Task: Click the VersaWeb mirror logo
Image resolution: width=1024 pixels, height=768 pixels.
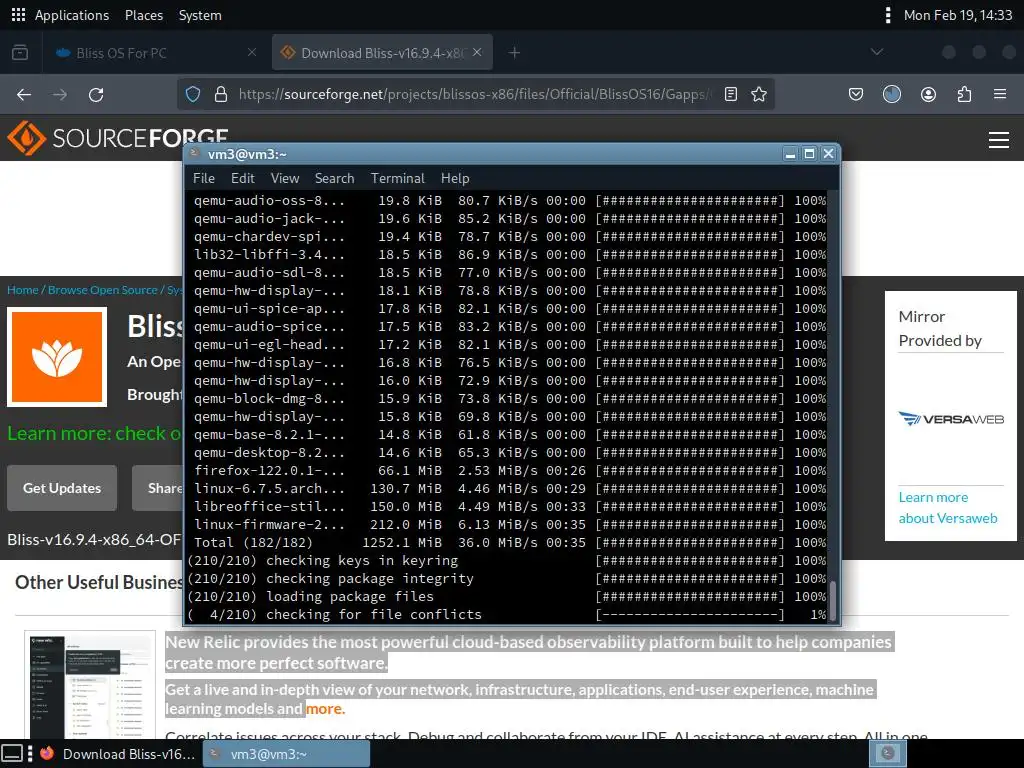Action: 951,419
